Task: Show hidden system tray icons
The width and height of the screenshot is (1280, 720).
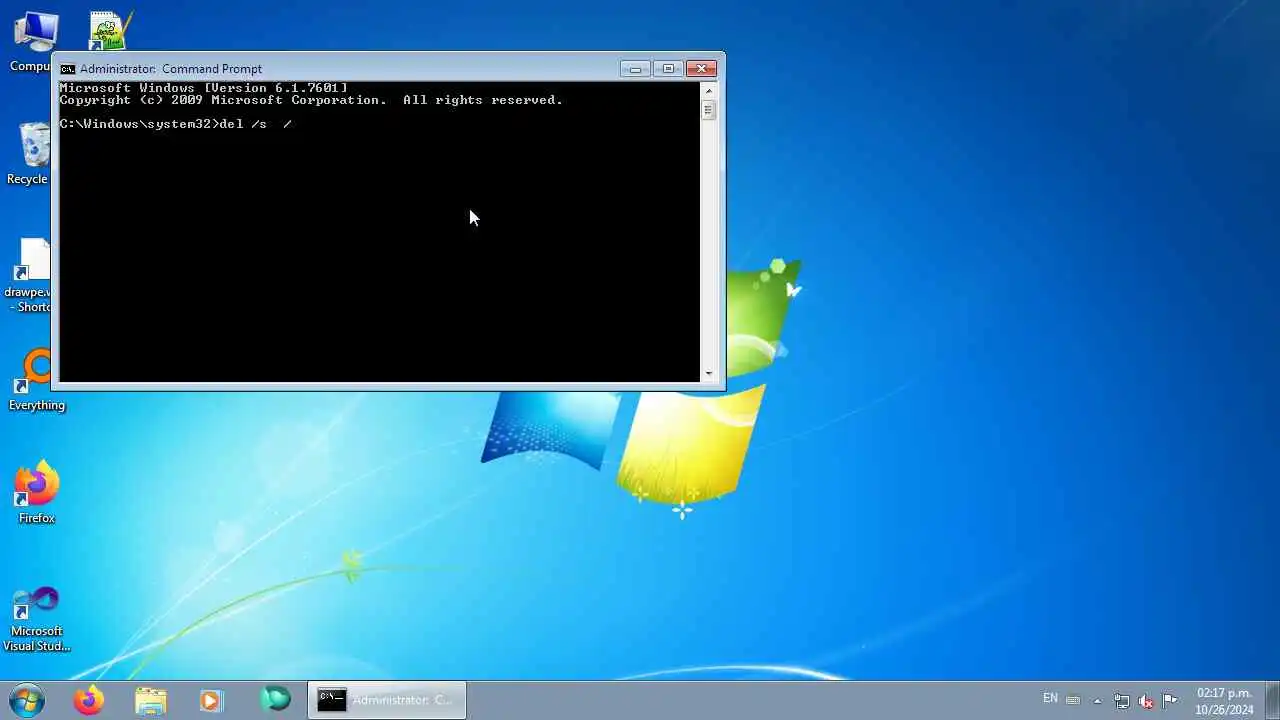Action: (x=1097, y=701)
